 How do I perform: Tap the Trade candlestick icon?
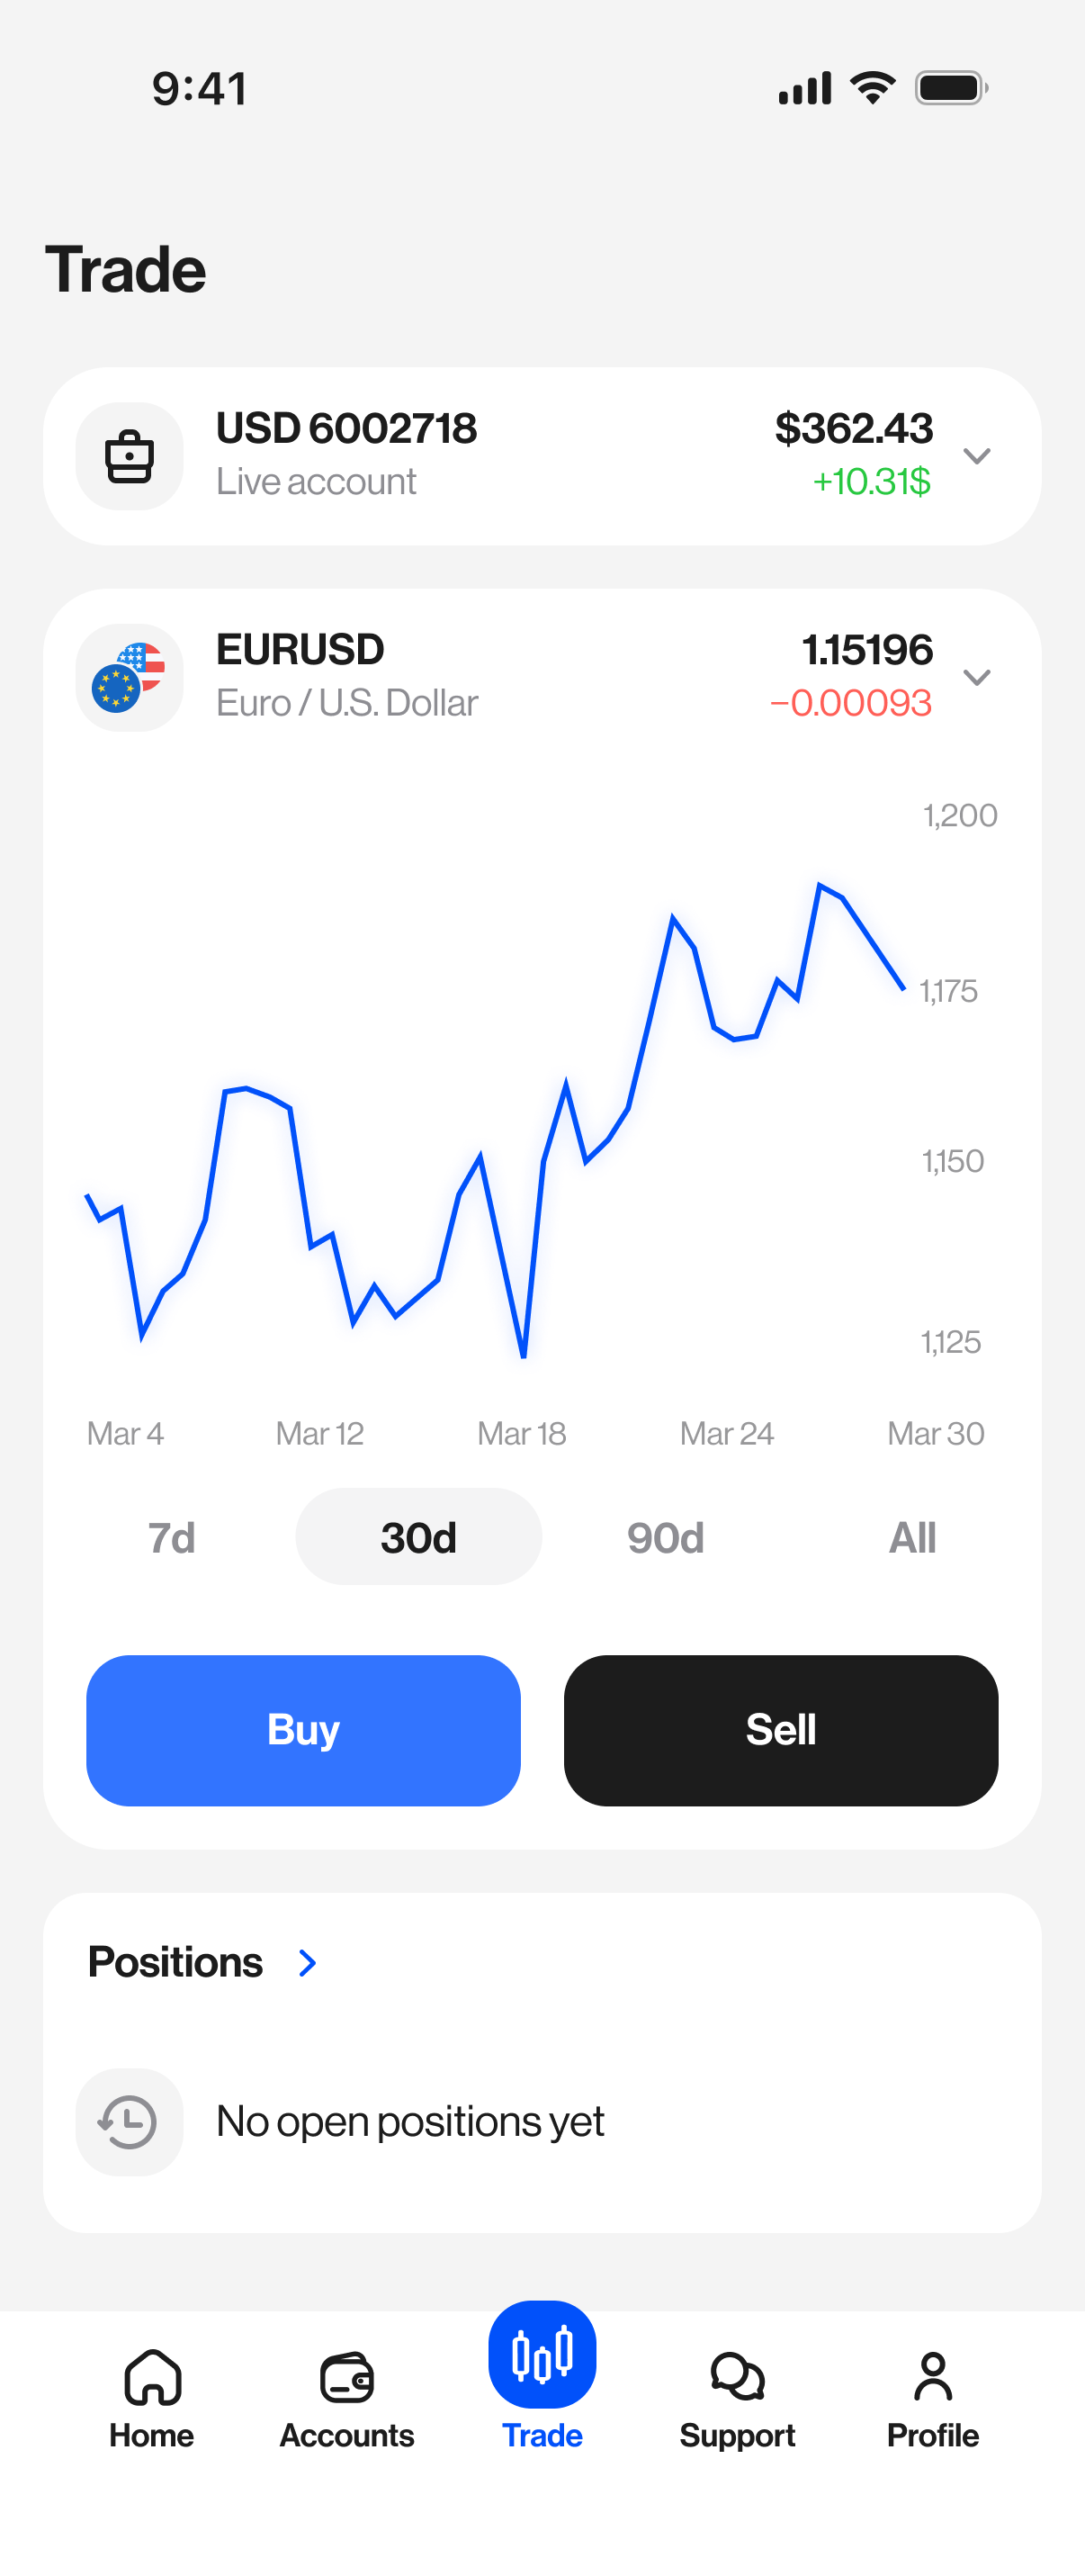(x=542, y=2354)
